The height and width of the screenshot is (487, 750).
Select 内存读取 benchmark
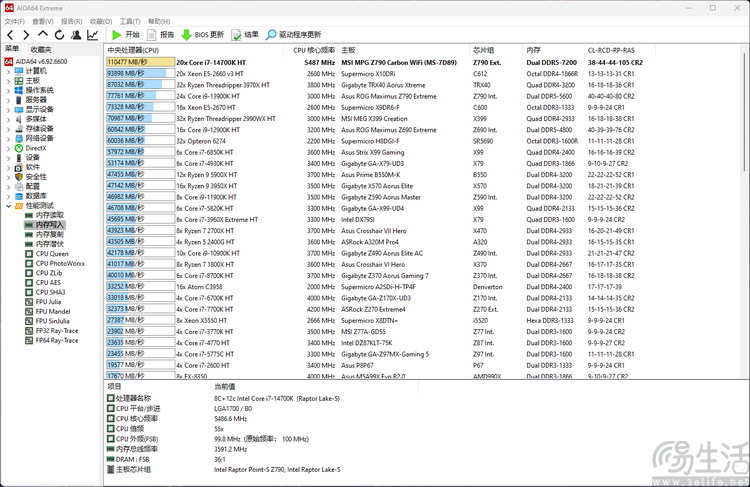[x=50, y=215]
